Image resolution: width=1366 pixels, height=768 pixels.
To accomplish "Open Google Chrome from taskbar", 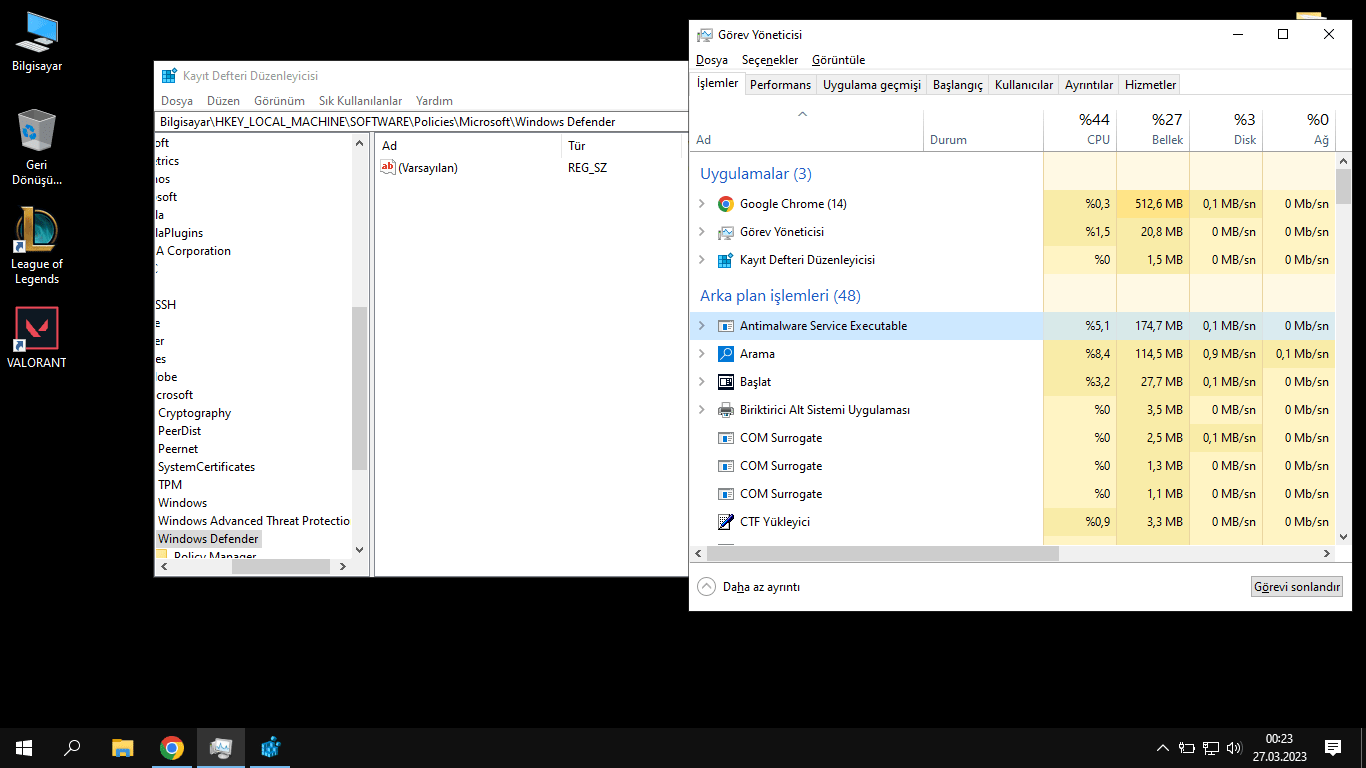I will pyautogui.click(x=172, y=748).
